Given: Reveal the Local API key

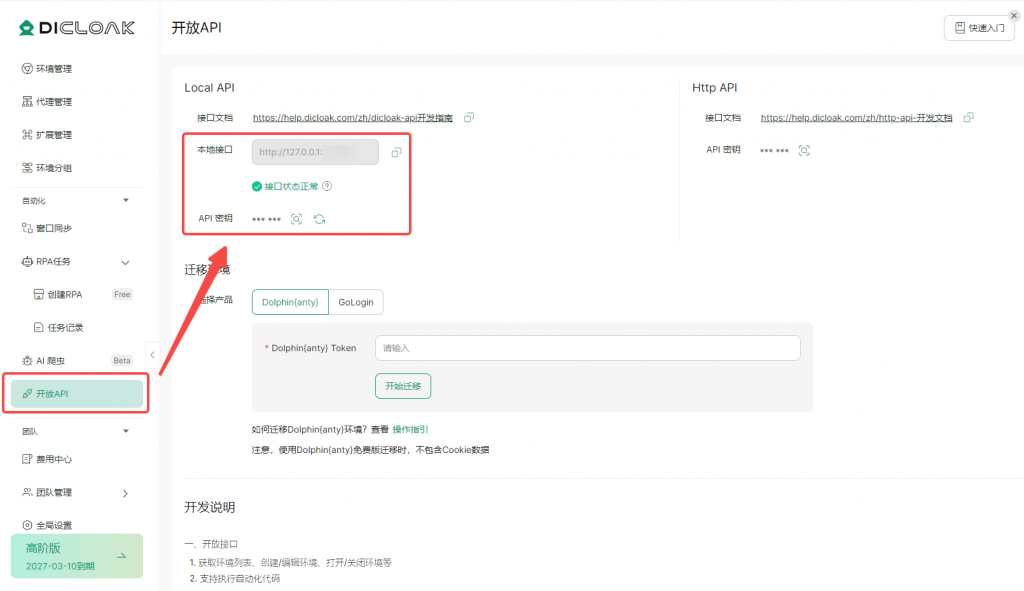Looking at the screenshot, I should click(296, 219).
